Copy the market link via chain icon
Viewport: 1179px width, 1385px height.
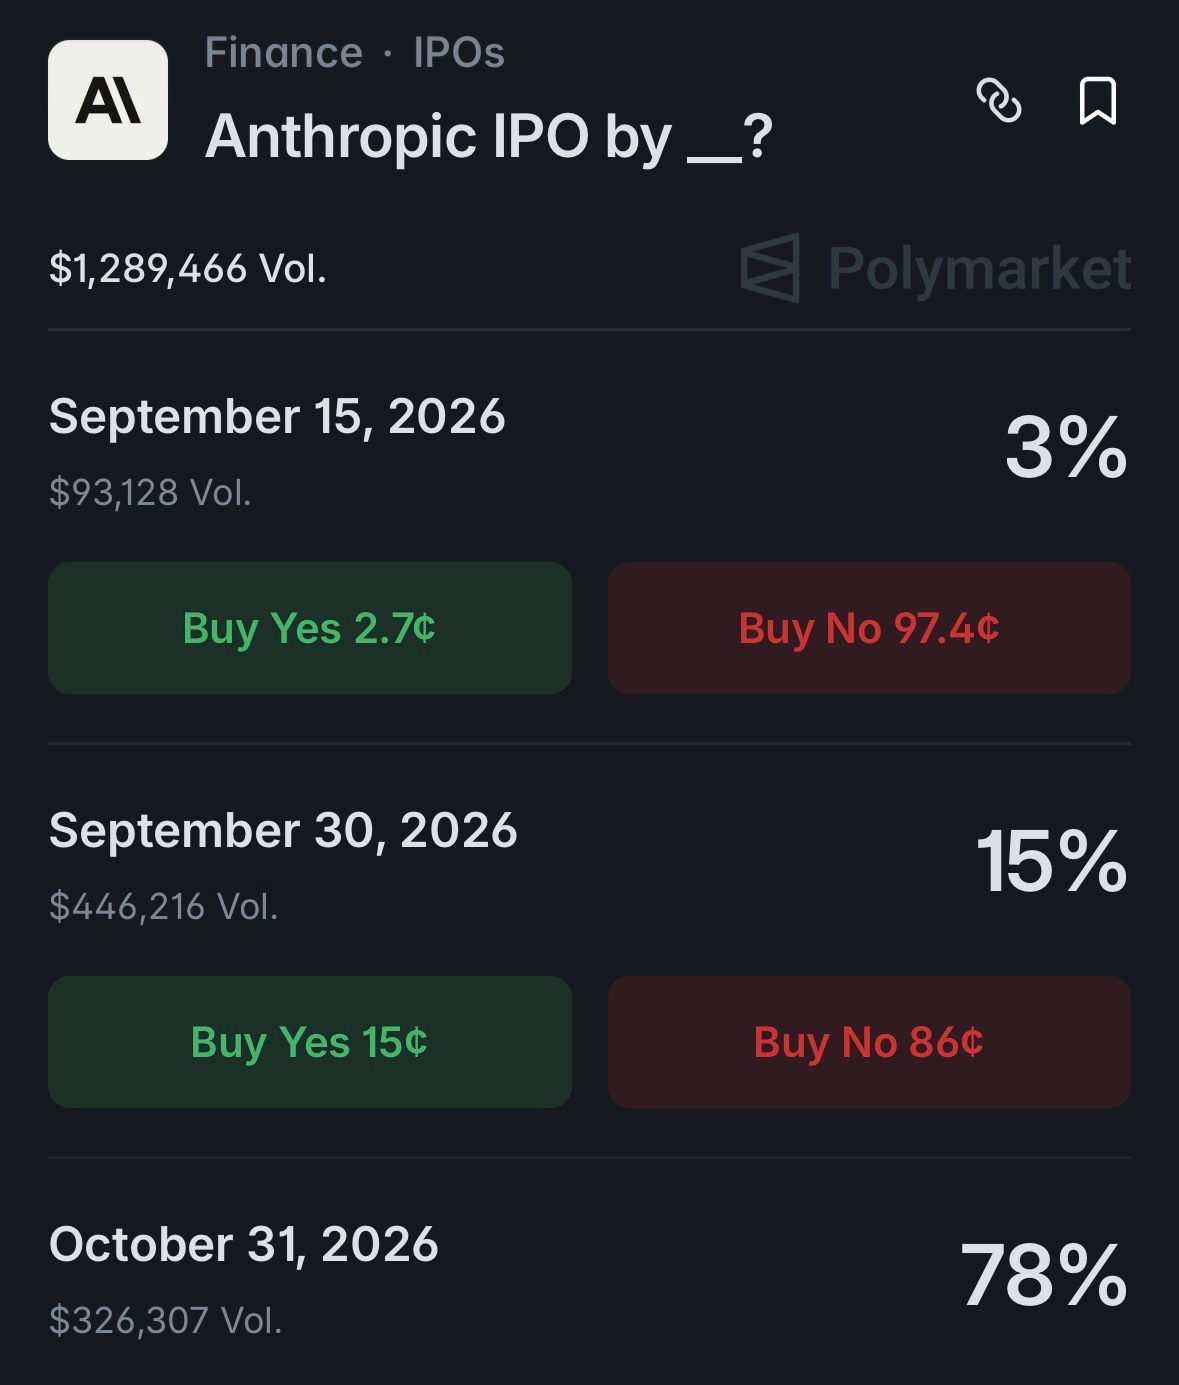click(x=998, y=101)
